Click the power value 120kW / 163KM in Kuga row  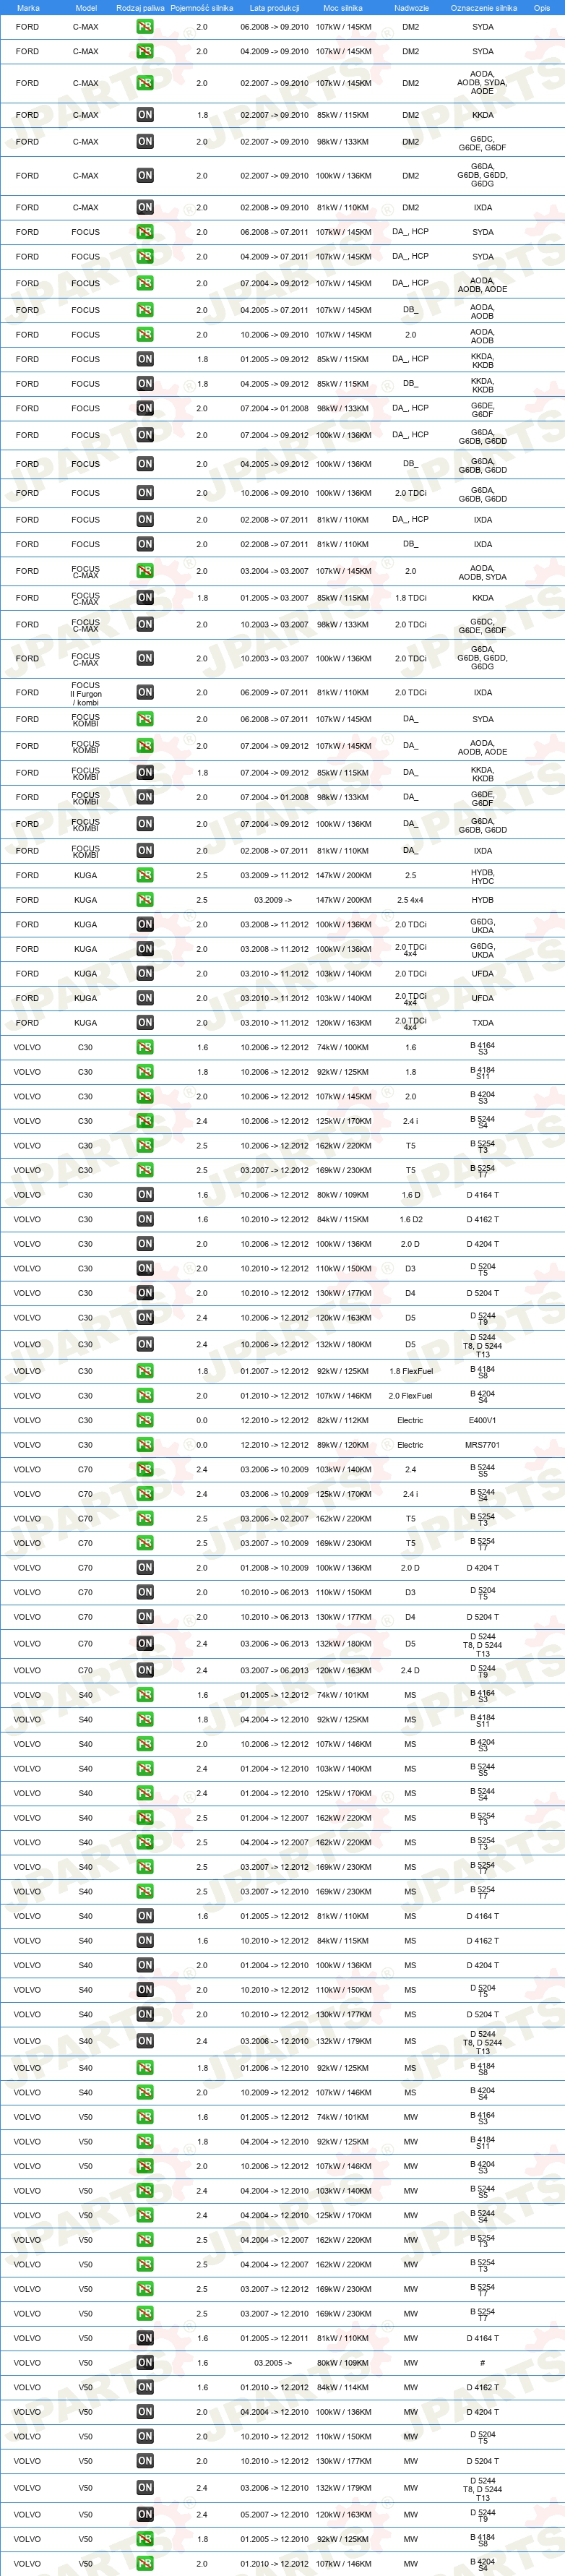point(343,1022)
